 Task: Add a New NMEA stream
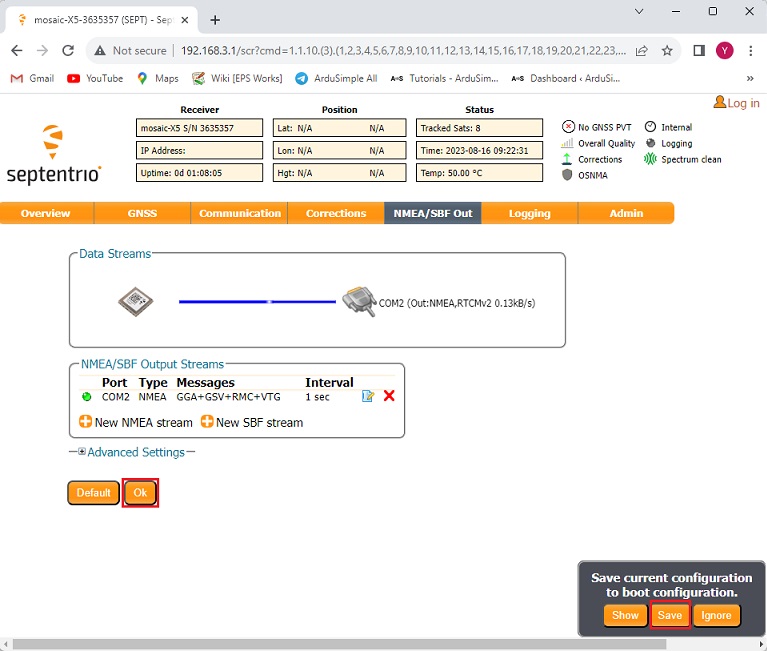coord(136,422)
